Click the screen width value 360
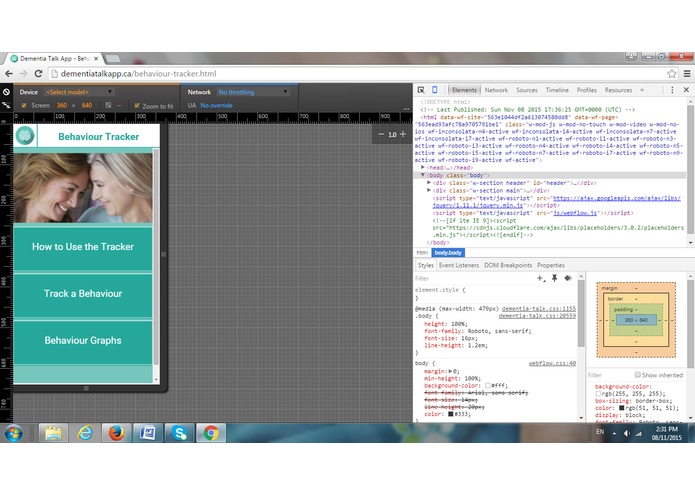Screen dimensions: 695x494 [62, 105]
